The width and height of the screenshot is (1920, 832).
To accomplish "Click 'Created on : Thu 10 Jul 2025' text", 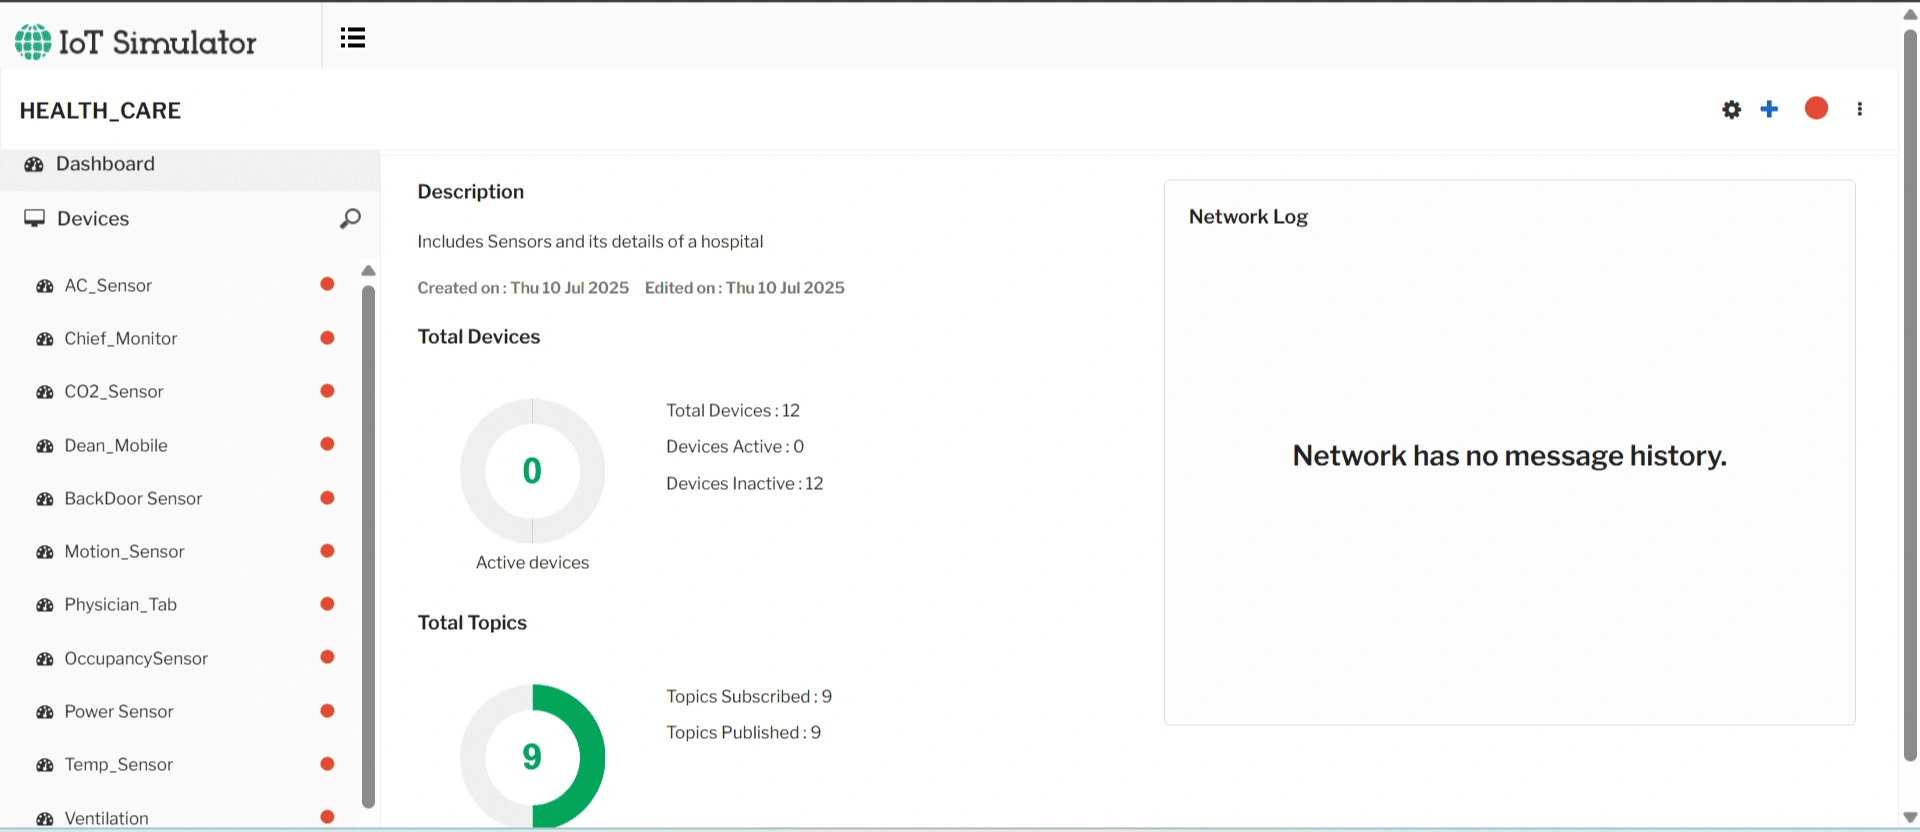I will 523,288.
